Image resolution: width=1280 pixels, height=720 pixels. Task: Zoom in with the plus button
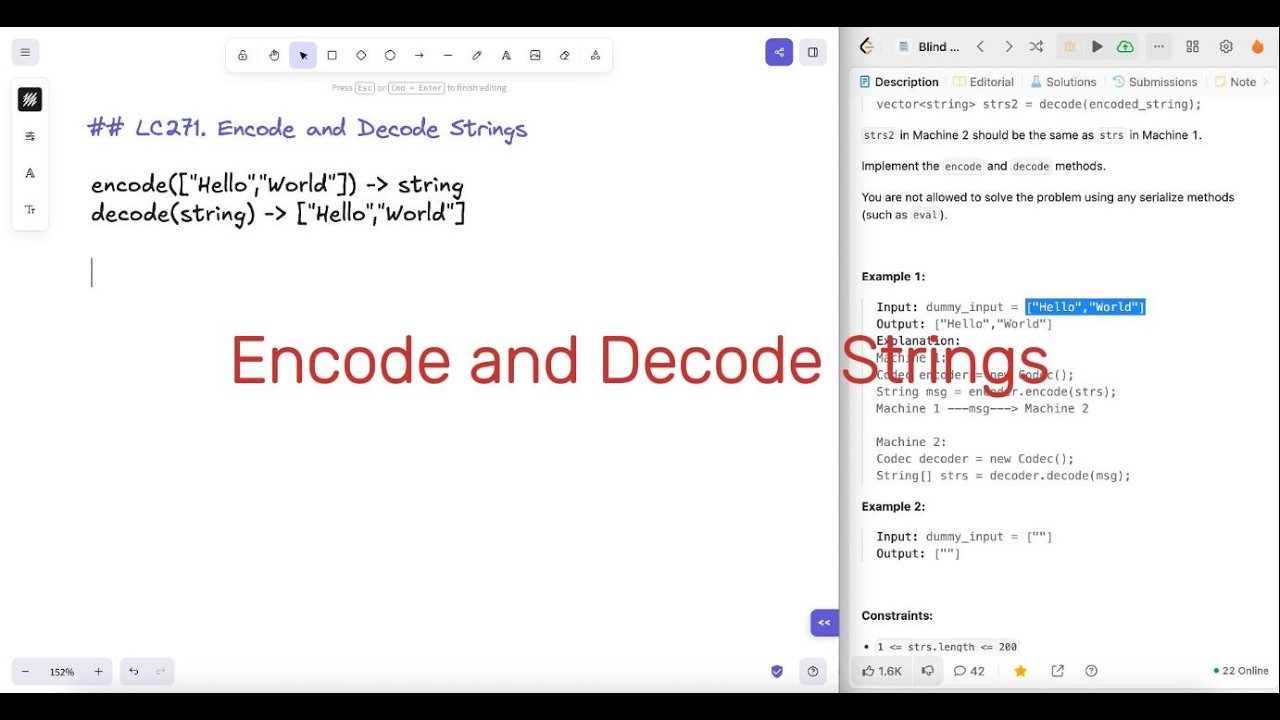click(98, 672)
